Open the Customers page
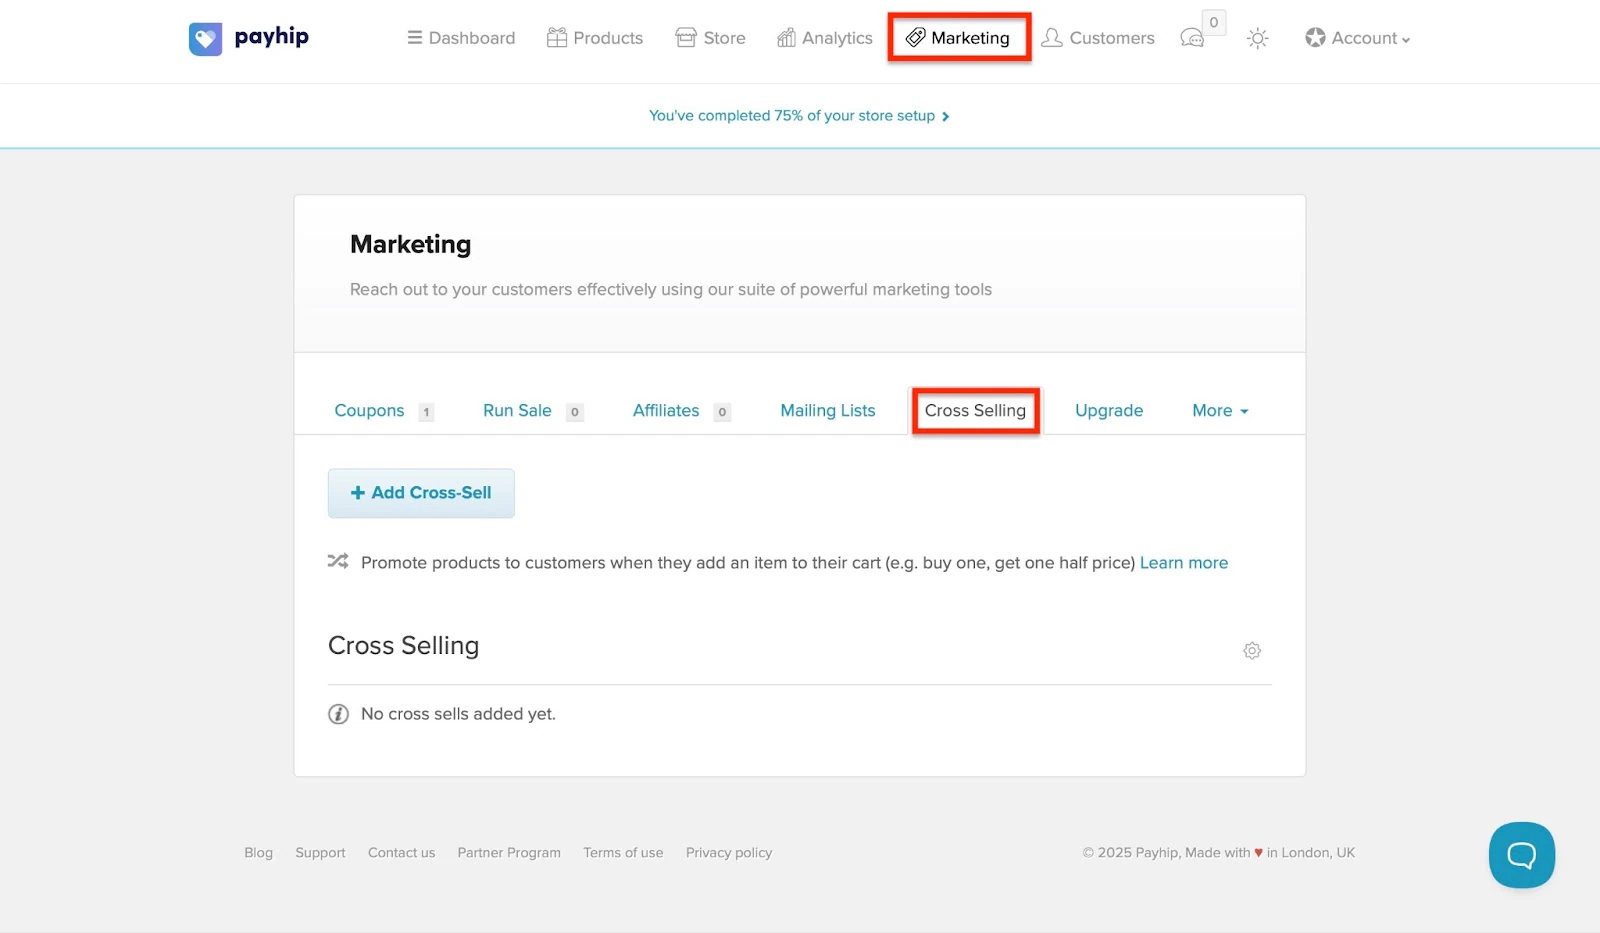 [1098, 38]
